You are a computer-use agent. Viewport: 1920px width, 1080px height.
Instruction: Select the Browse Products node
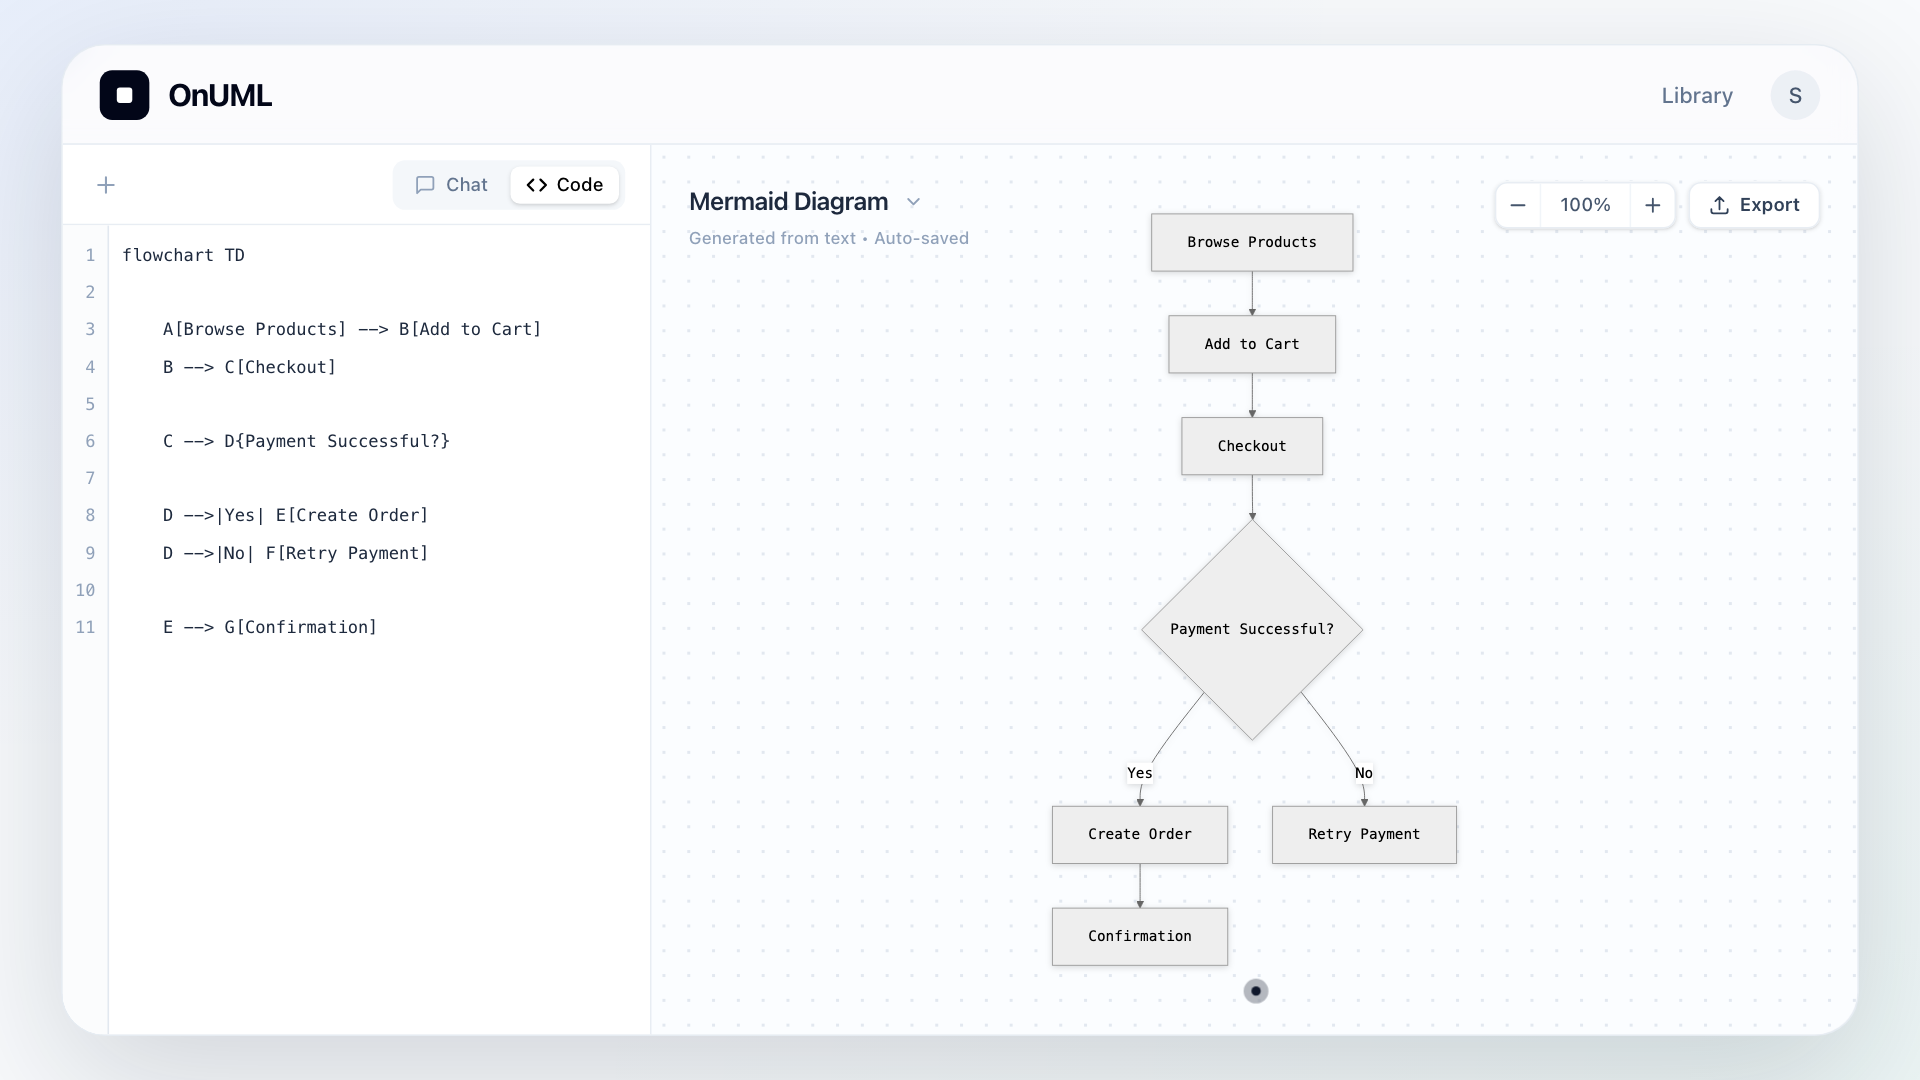[x=1252, y=242]
